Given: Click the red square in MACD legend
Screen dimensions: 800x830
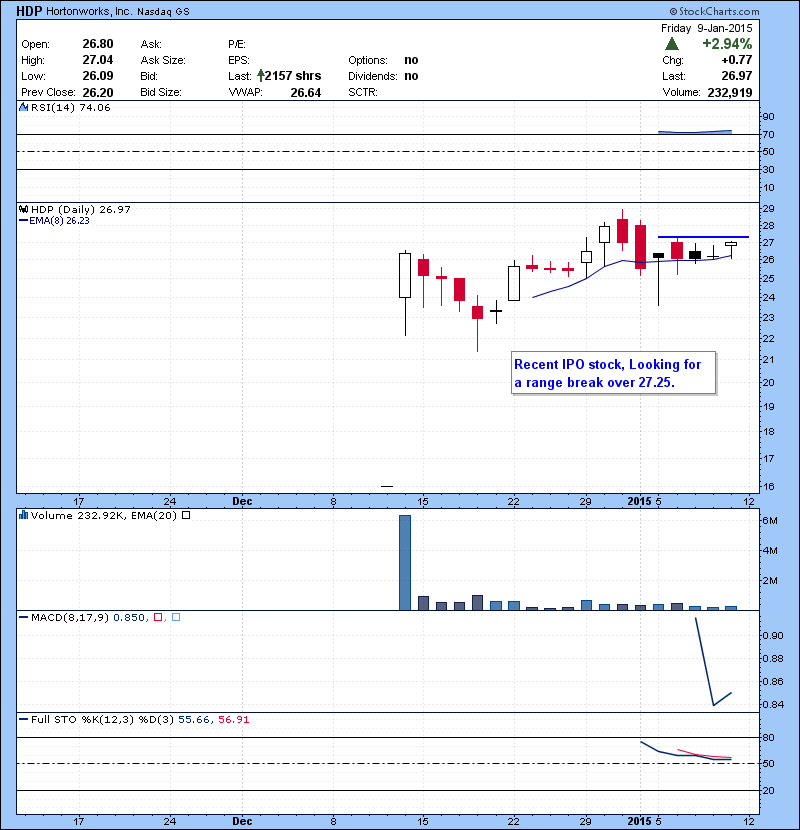Looking at the screenshot, I should (158, 617).
